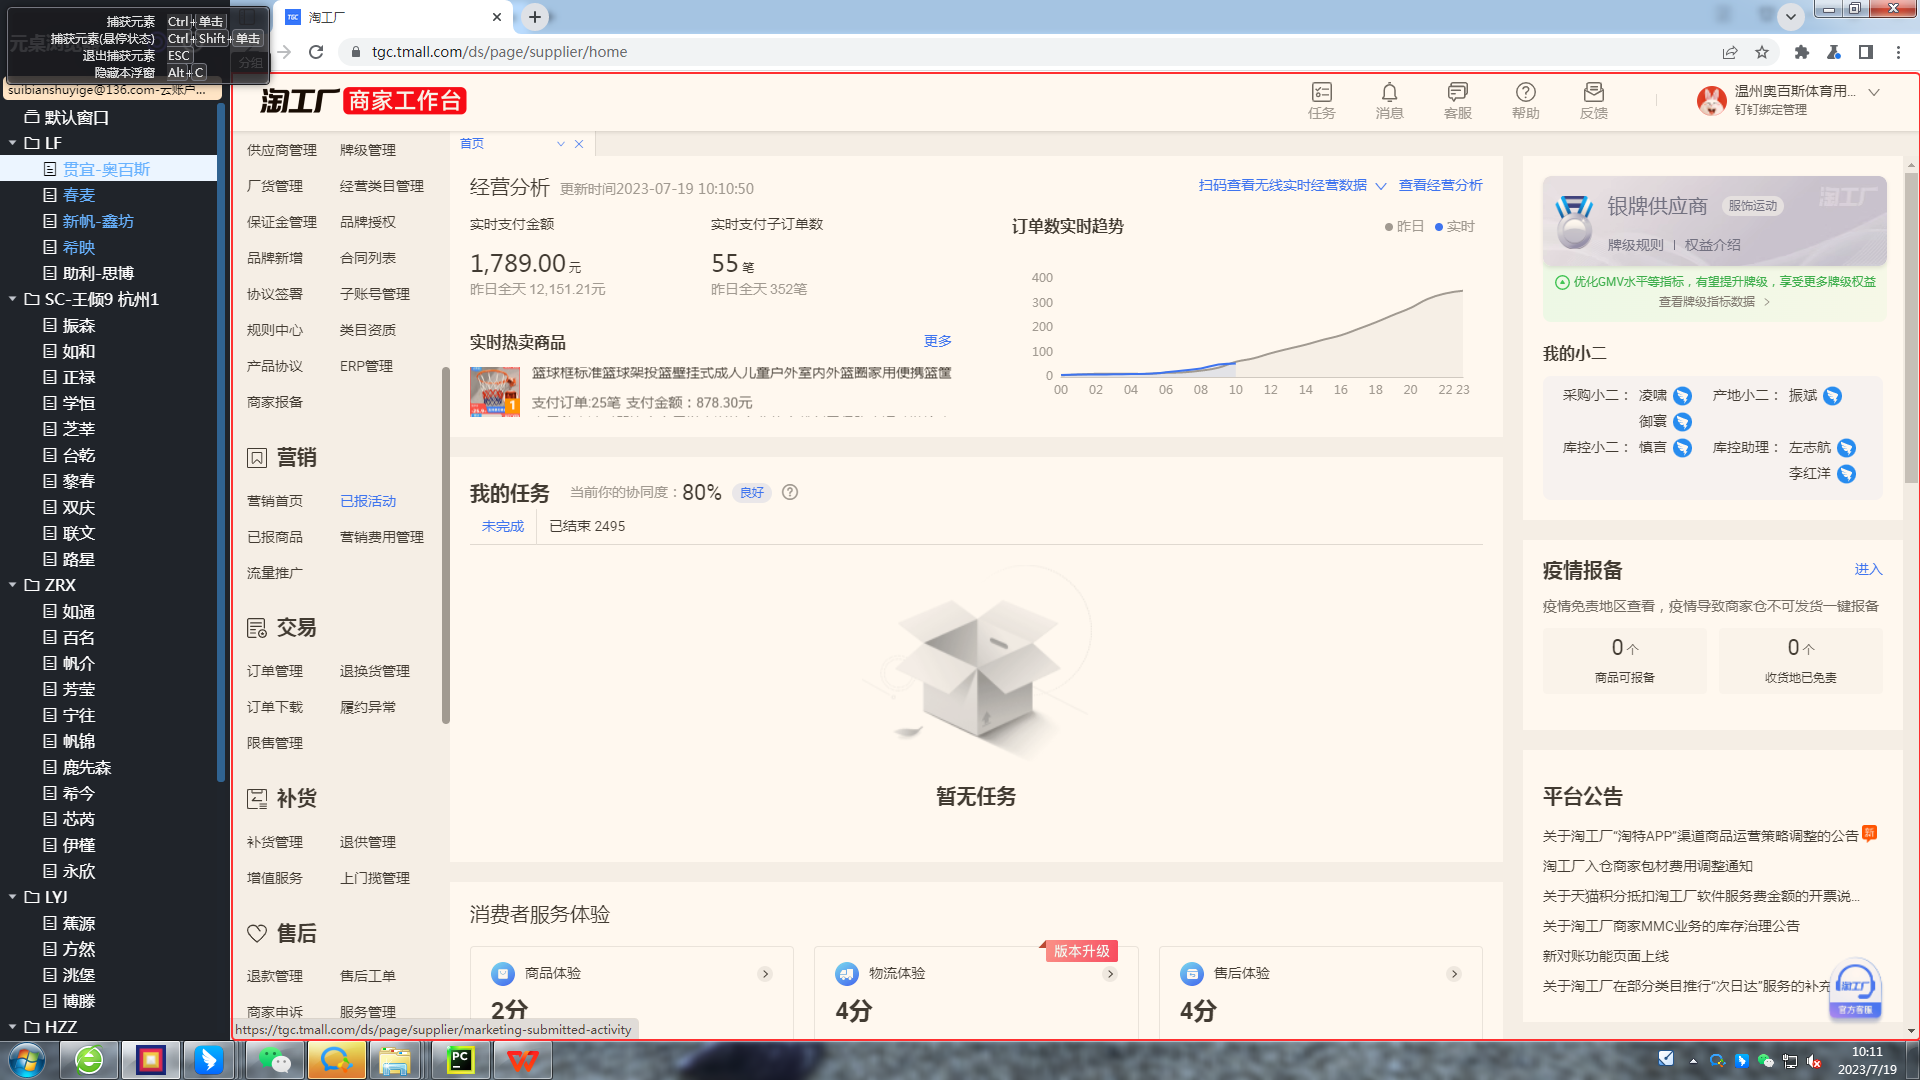Switch to 已结束 2495 tab

[587, 526]
